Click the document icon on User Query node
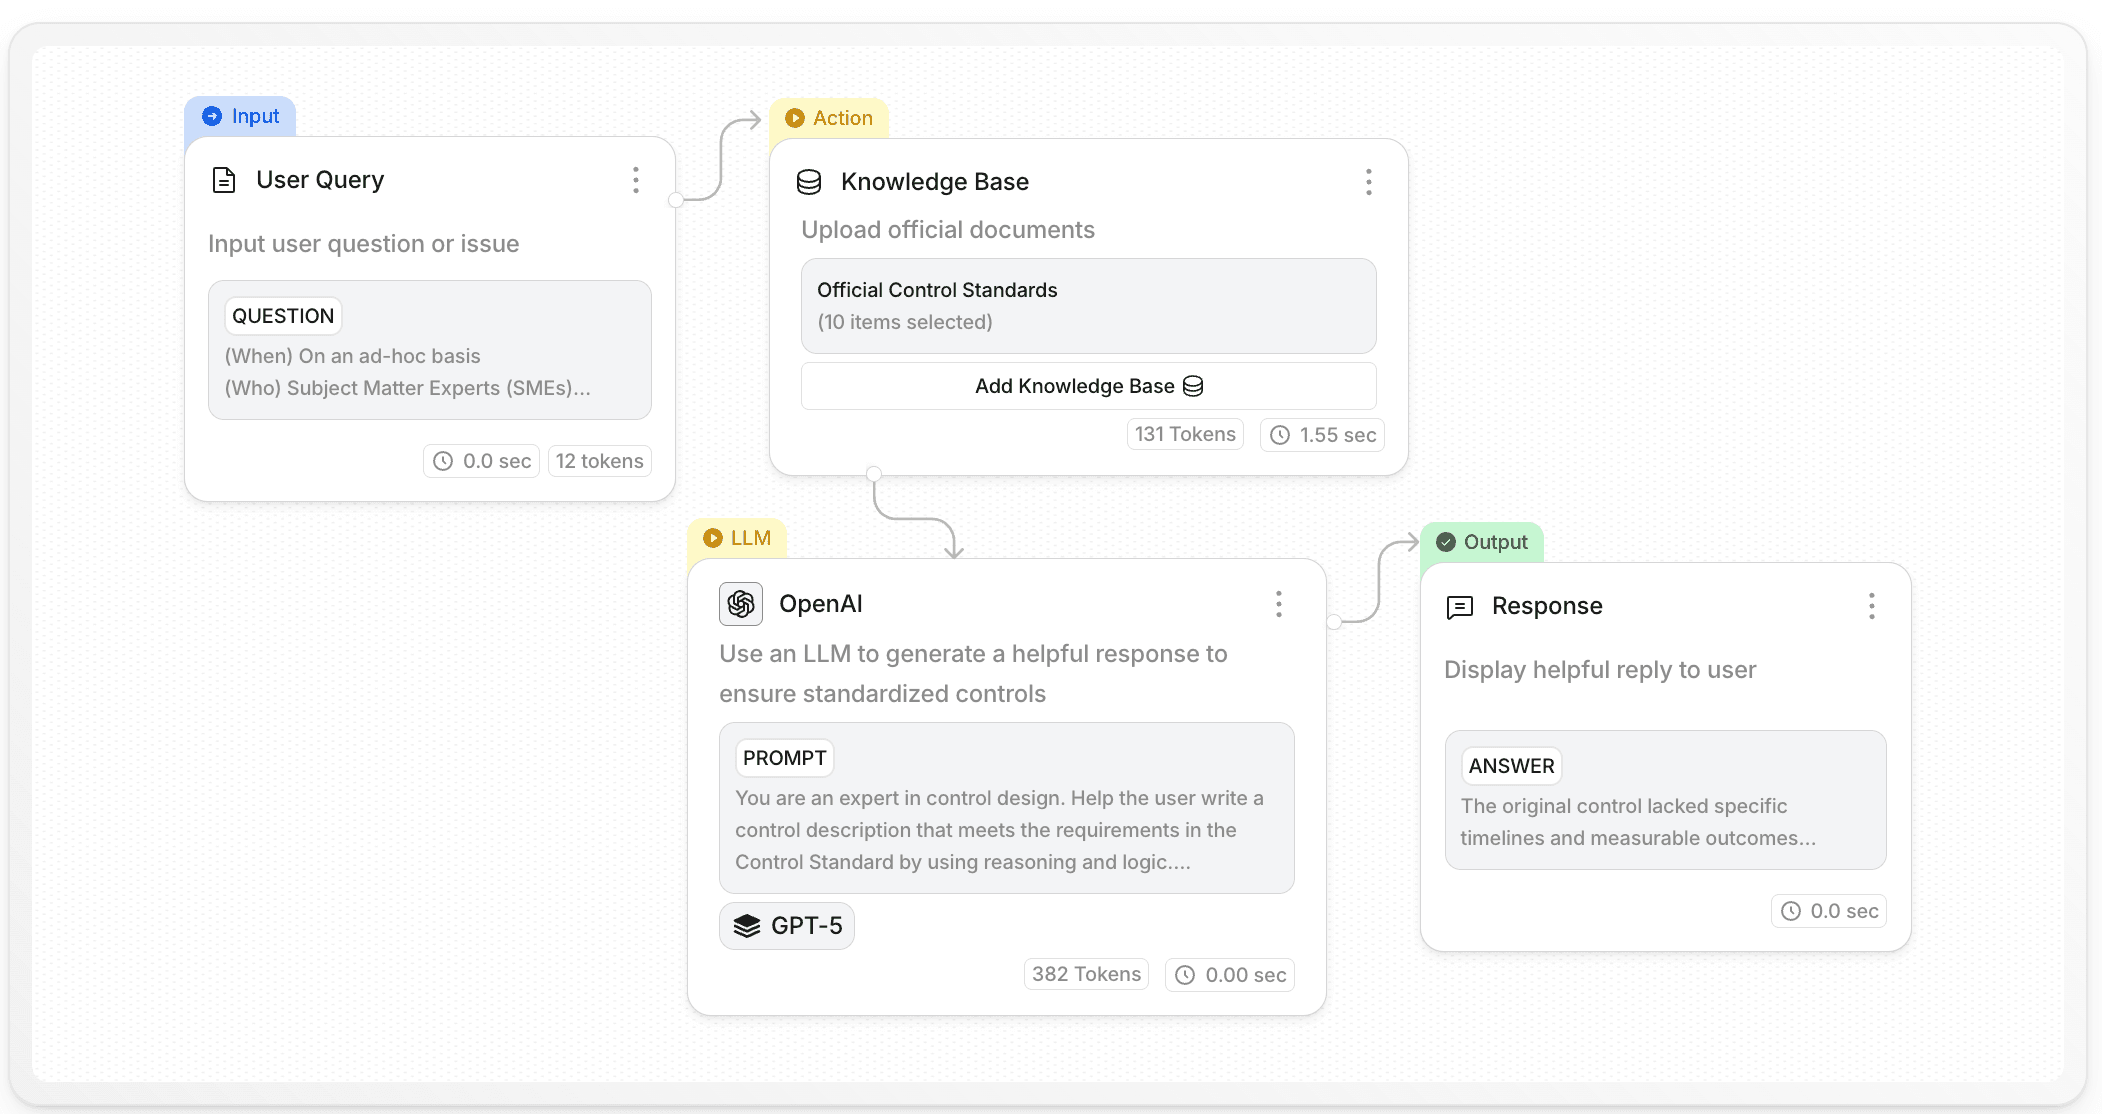2102x1114 pixels. tap(223, 180)
